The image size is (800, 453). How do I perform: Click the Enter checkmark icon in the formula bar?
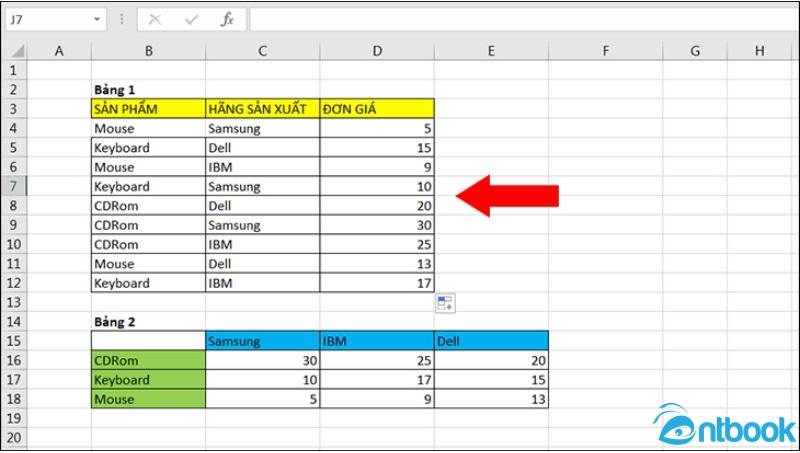pyautogui.click(x=191, y=20)
